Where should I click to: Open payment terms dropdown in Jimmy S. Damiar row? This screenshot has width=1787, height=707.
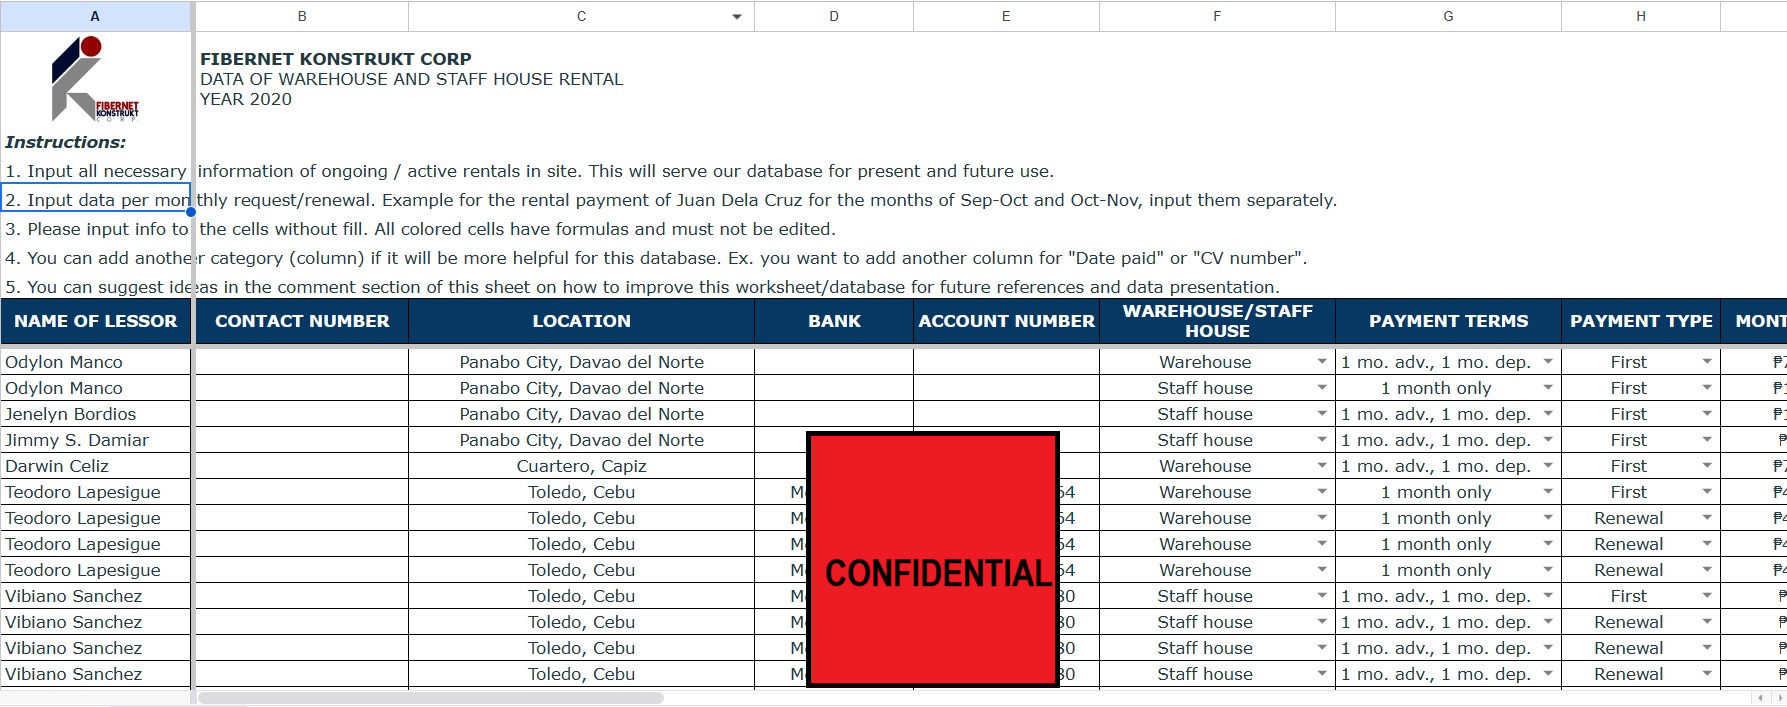coord(1547,440)
